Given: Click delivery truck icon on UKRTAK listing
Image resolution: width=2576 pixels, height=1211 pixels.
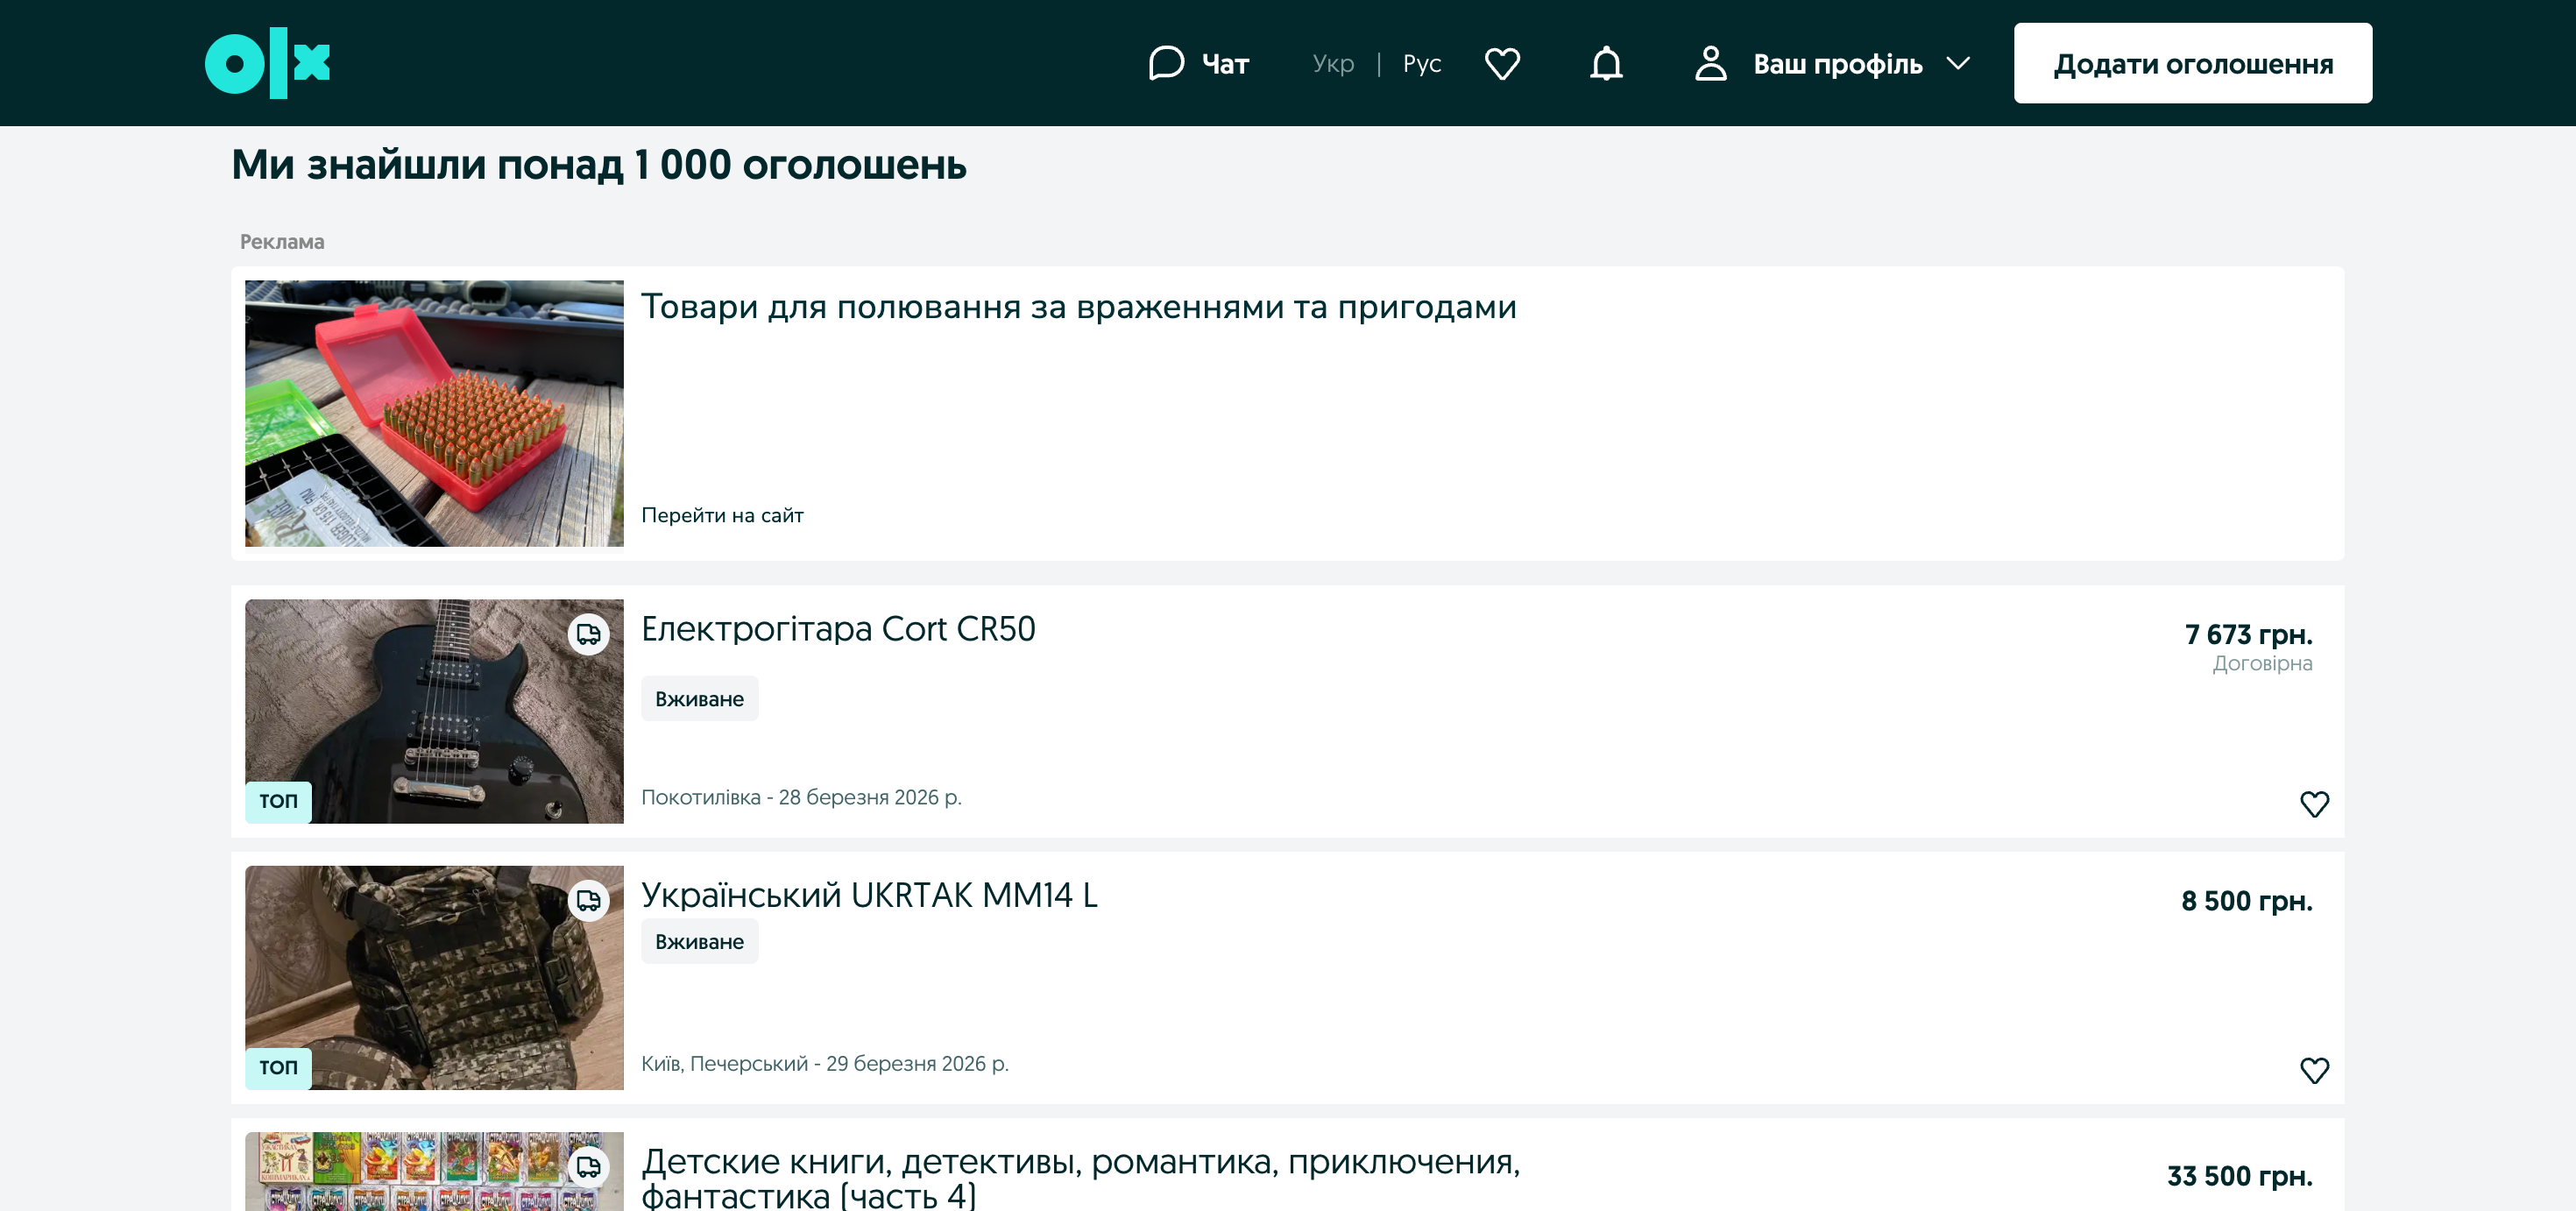Looking at the screenshot, I should click(x=588, y=900).
